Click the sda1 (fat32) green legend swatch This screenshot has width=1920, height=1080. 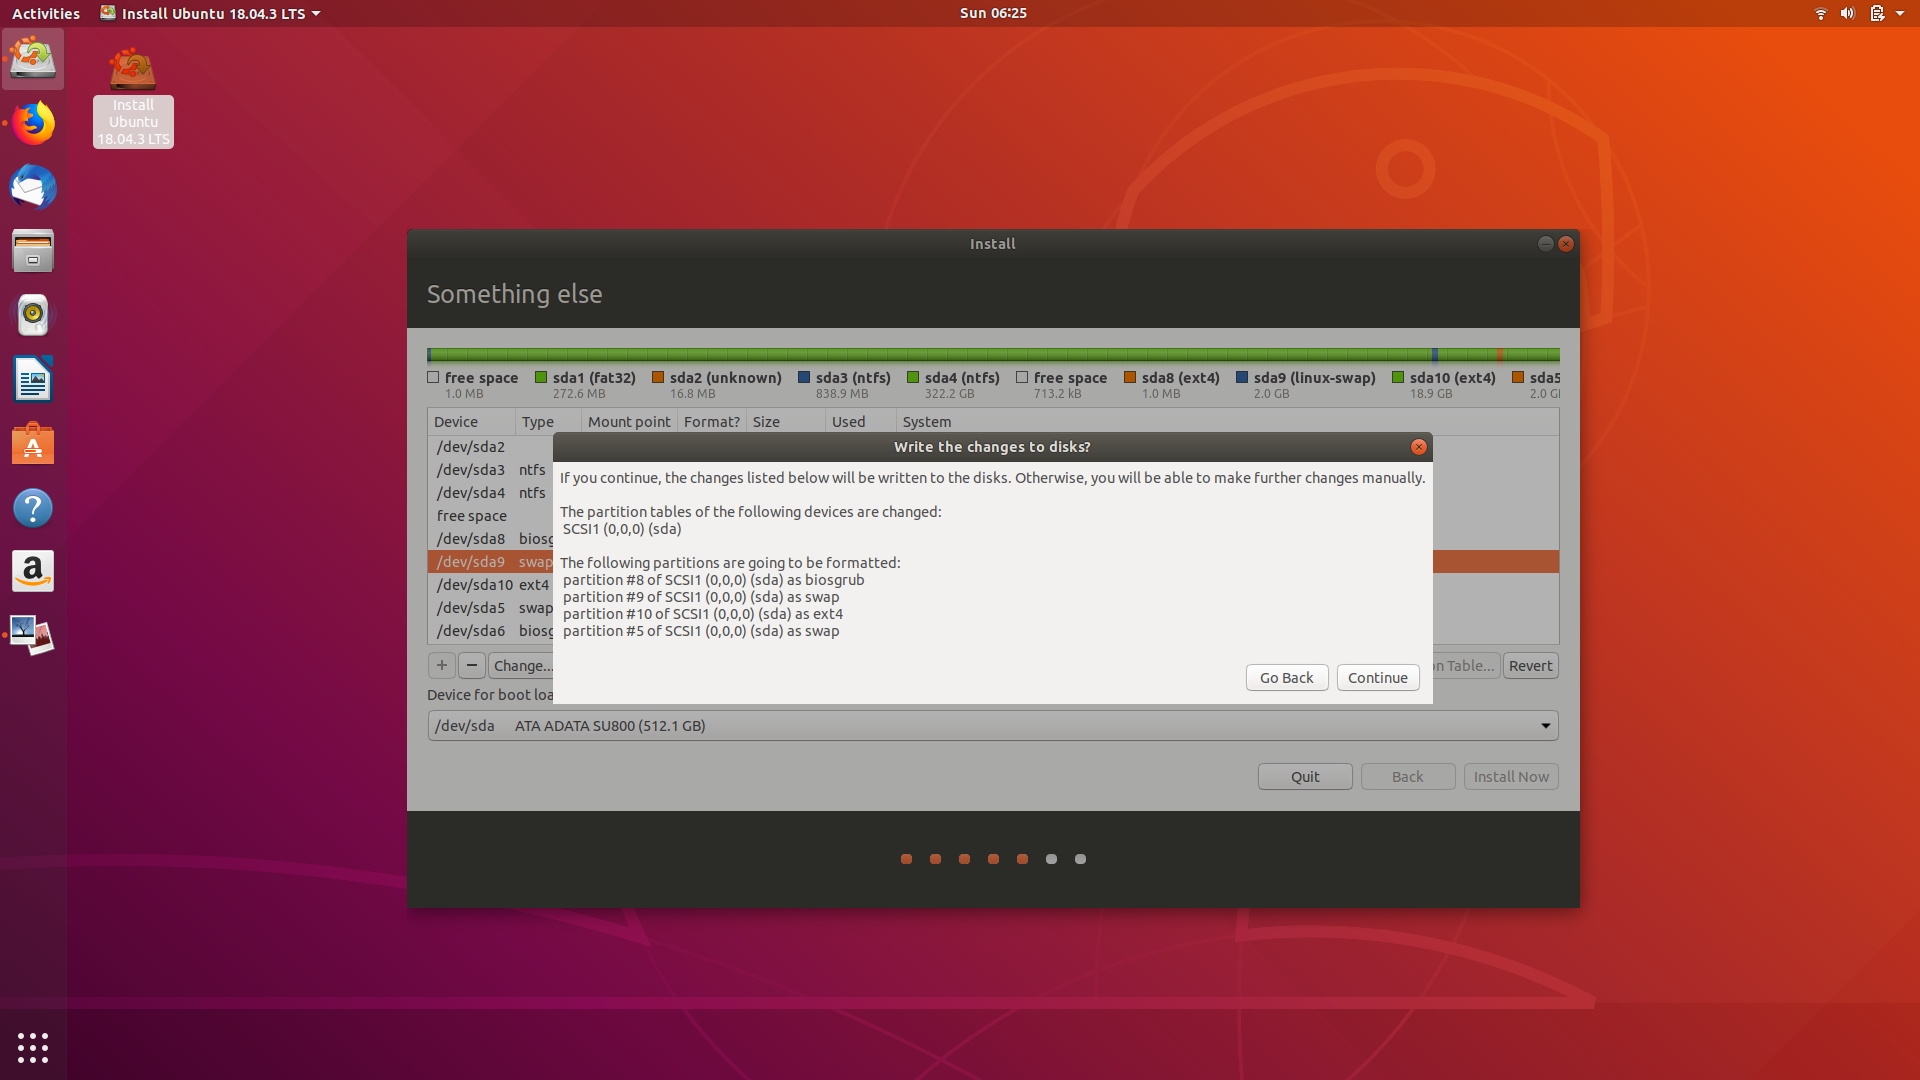tap(541, 377)
